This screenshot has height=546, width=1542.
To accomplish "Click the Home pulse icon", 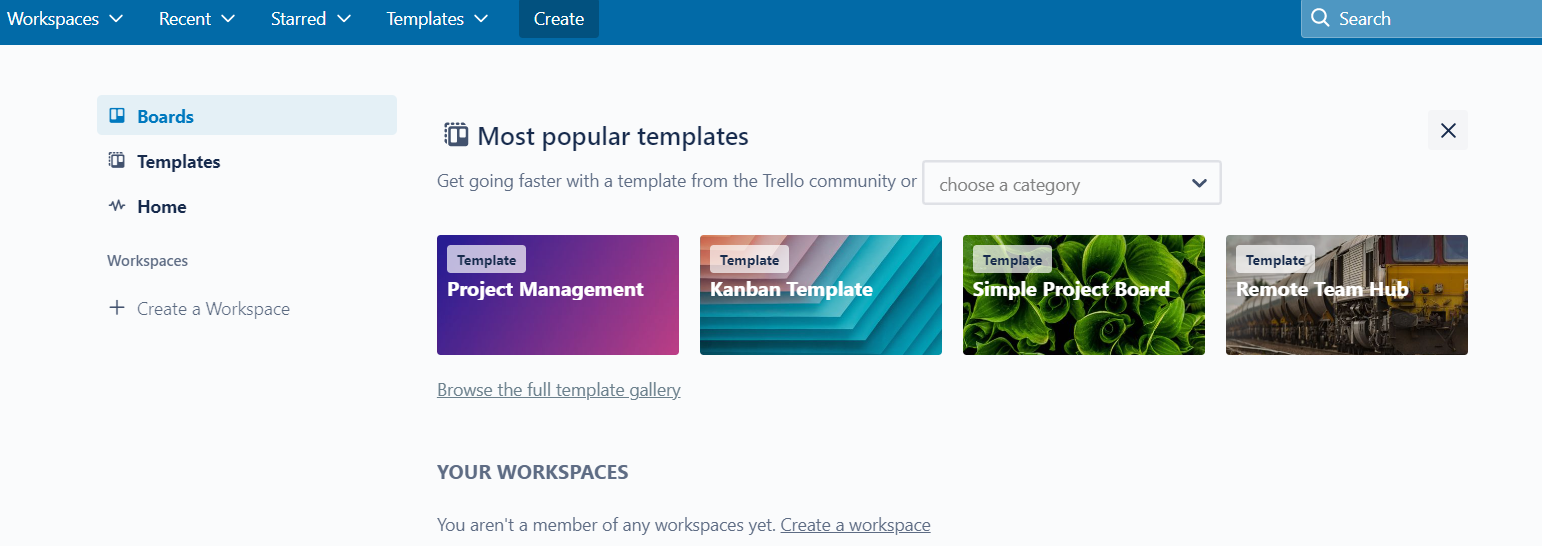I will 117,206.
